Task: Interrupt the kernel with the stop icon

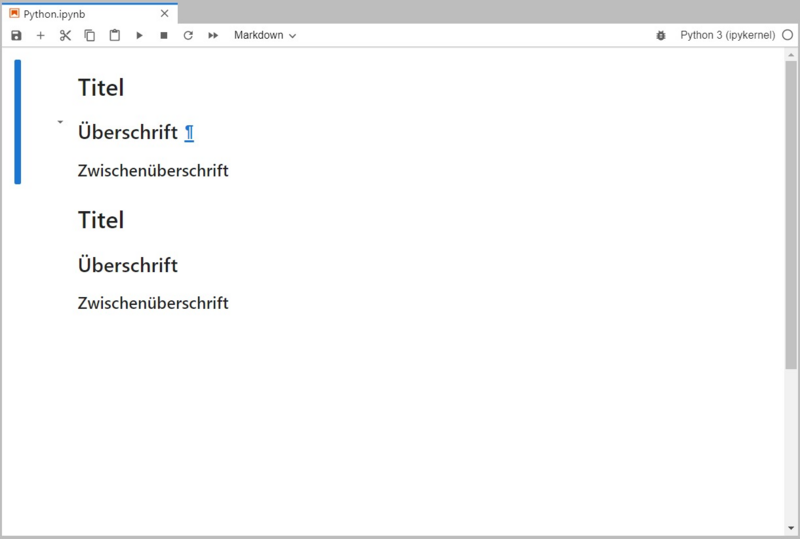Action: coord(164,35)
